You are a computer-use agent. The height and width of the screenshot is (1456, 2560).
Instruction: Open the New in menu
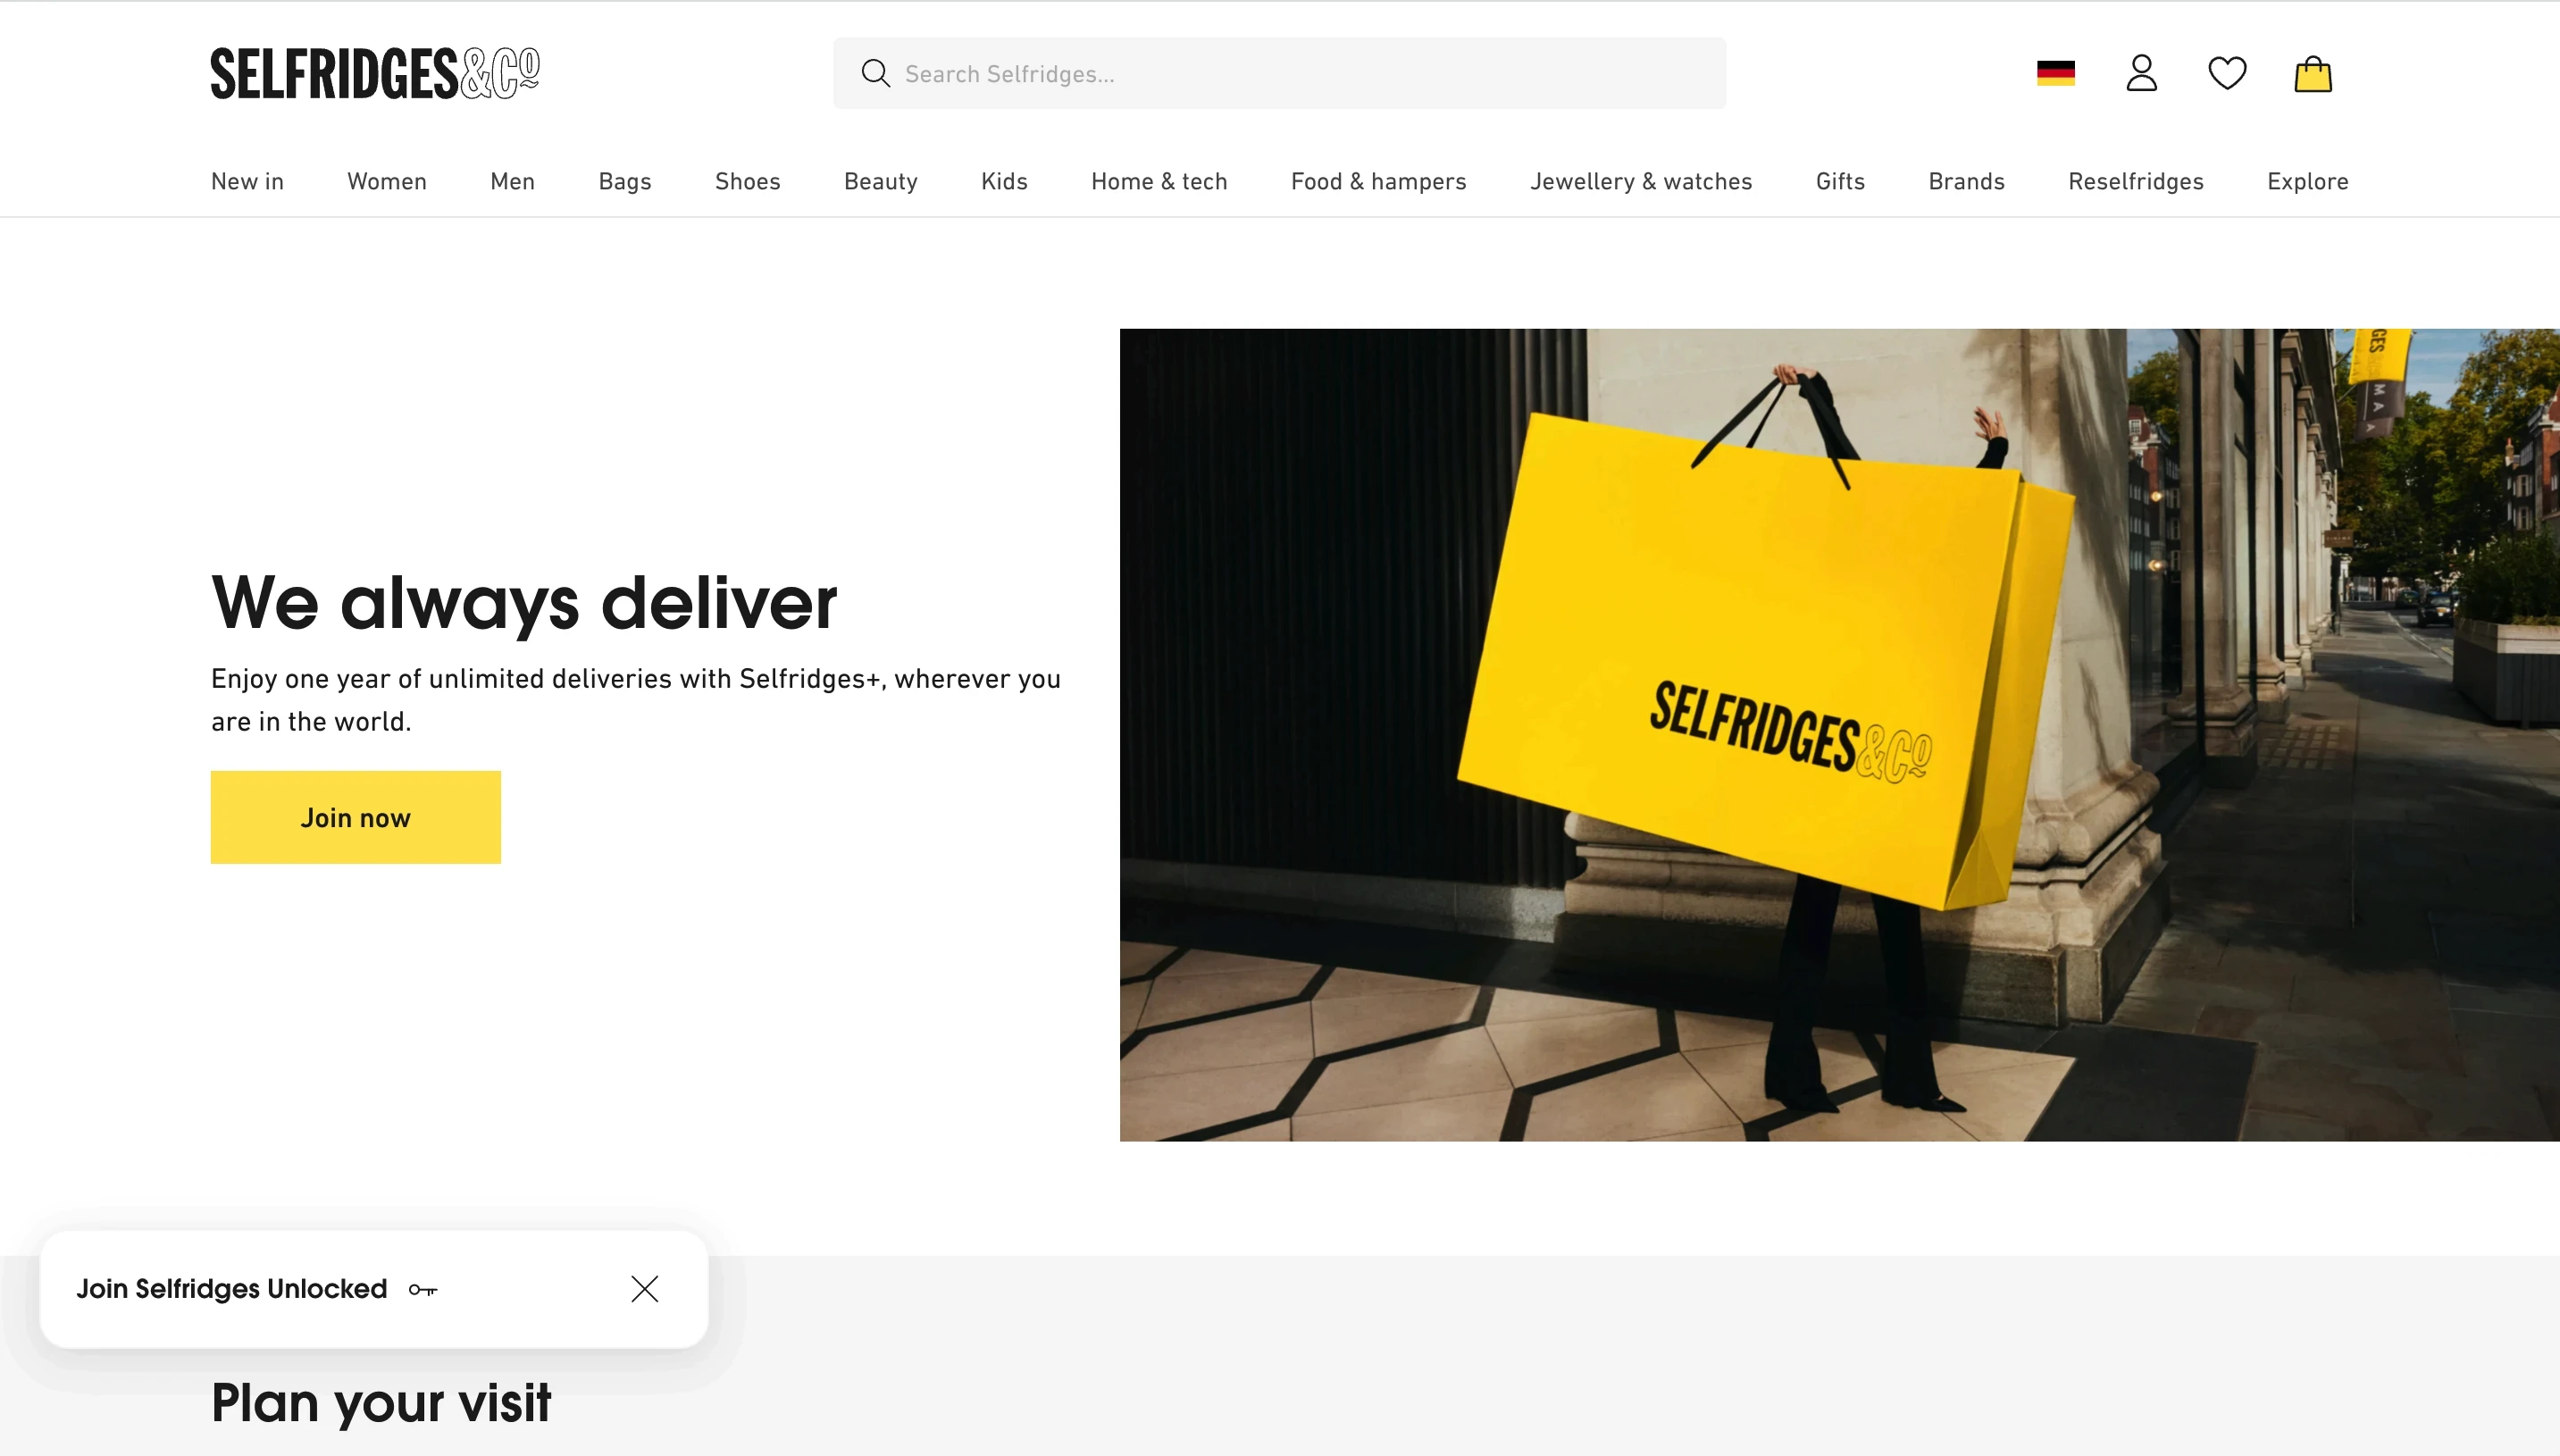[247, 182]
